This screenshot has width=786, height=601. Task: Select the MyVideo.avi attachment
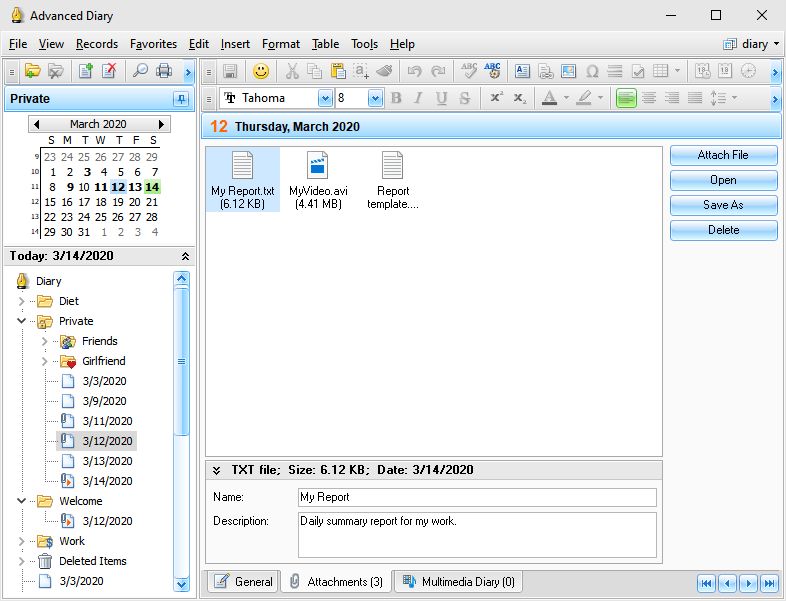(x=318, y=180)
